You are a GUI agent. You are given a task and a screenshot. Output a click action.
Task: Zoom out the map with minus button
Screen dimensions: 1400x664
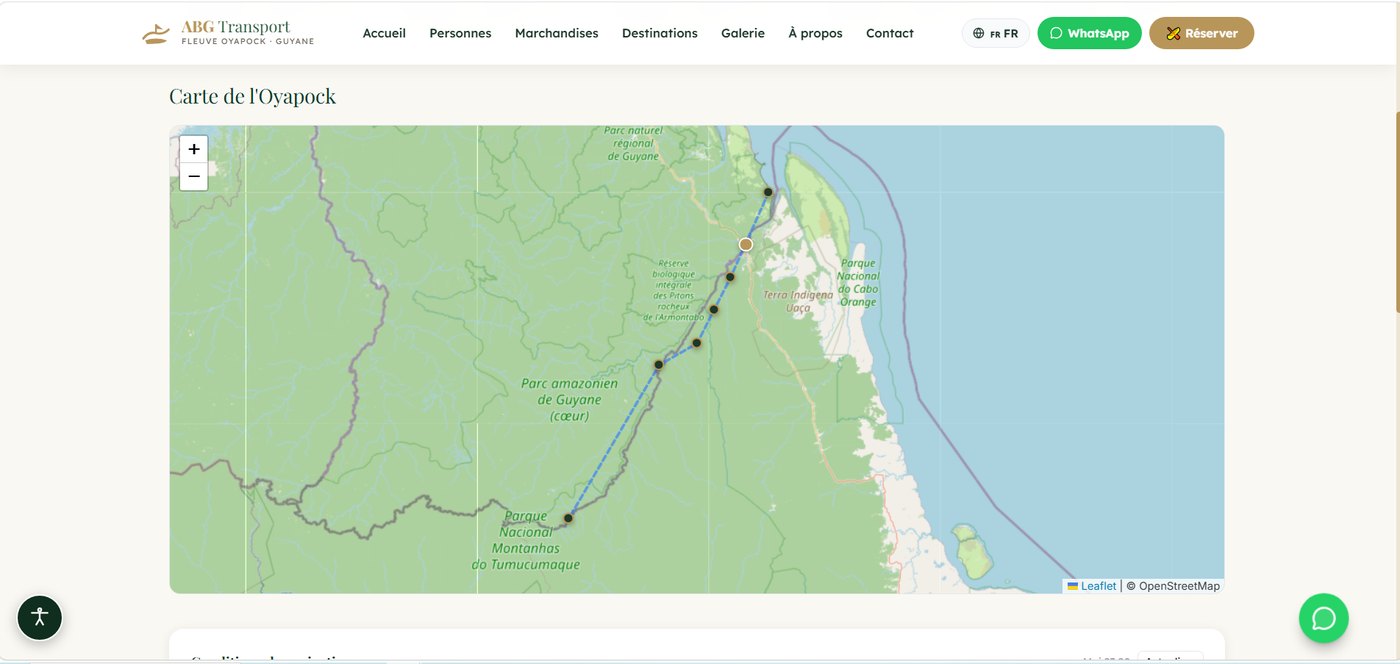pyautogui.click(x=194, y=177)
